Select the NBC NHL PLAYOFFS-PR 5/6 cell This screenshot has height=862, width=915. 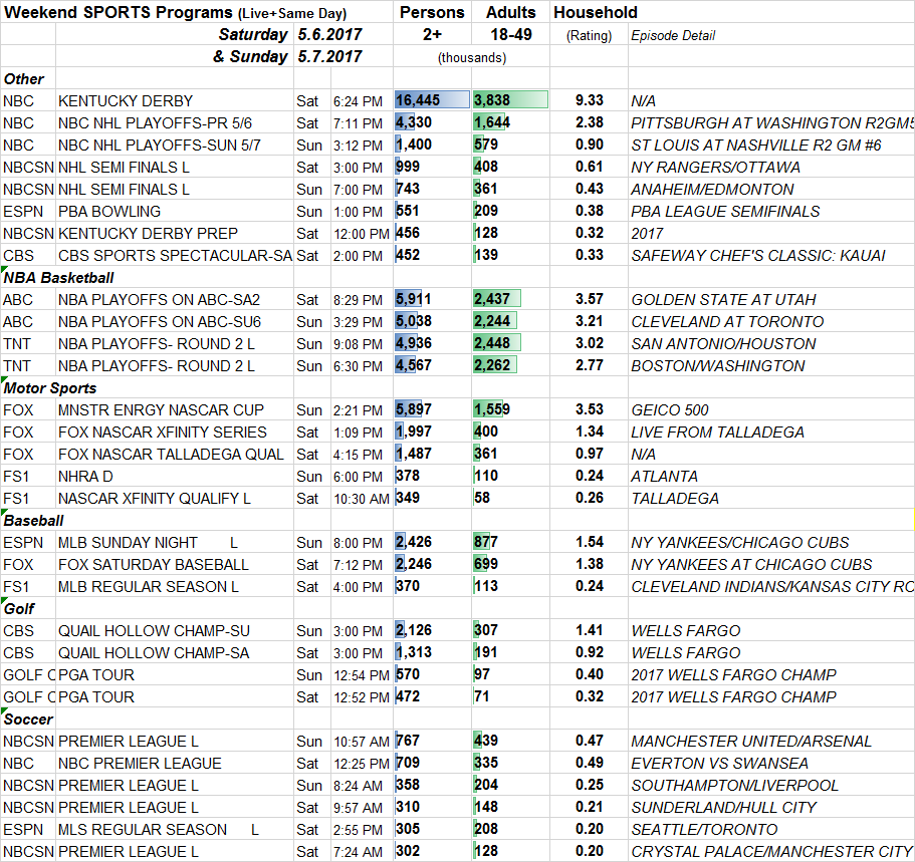[174, 123]
